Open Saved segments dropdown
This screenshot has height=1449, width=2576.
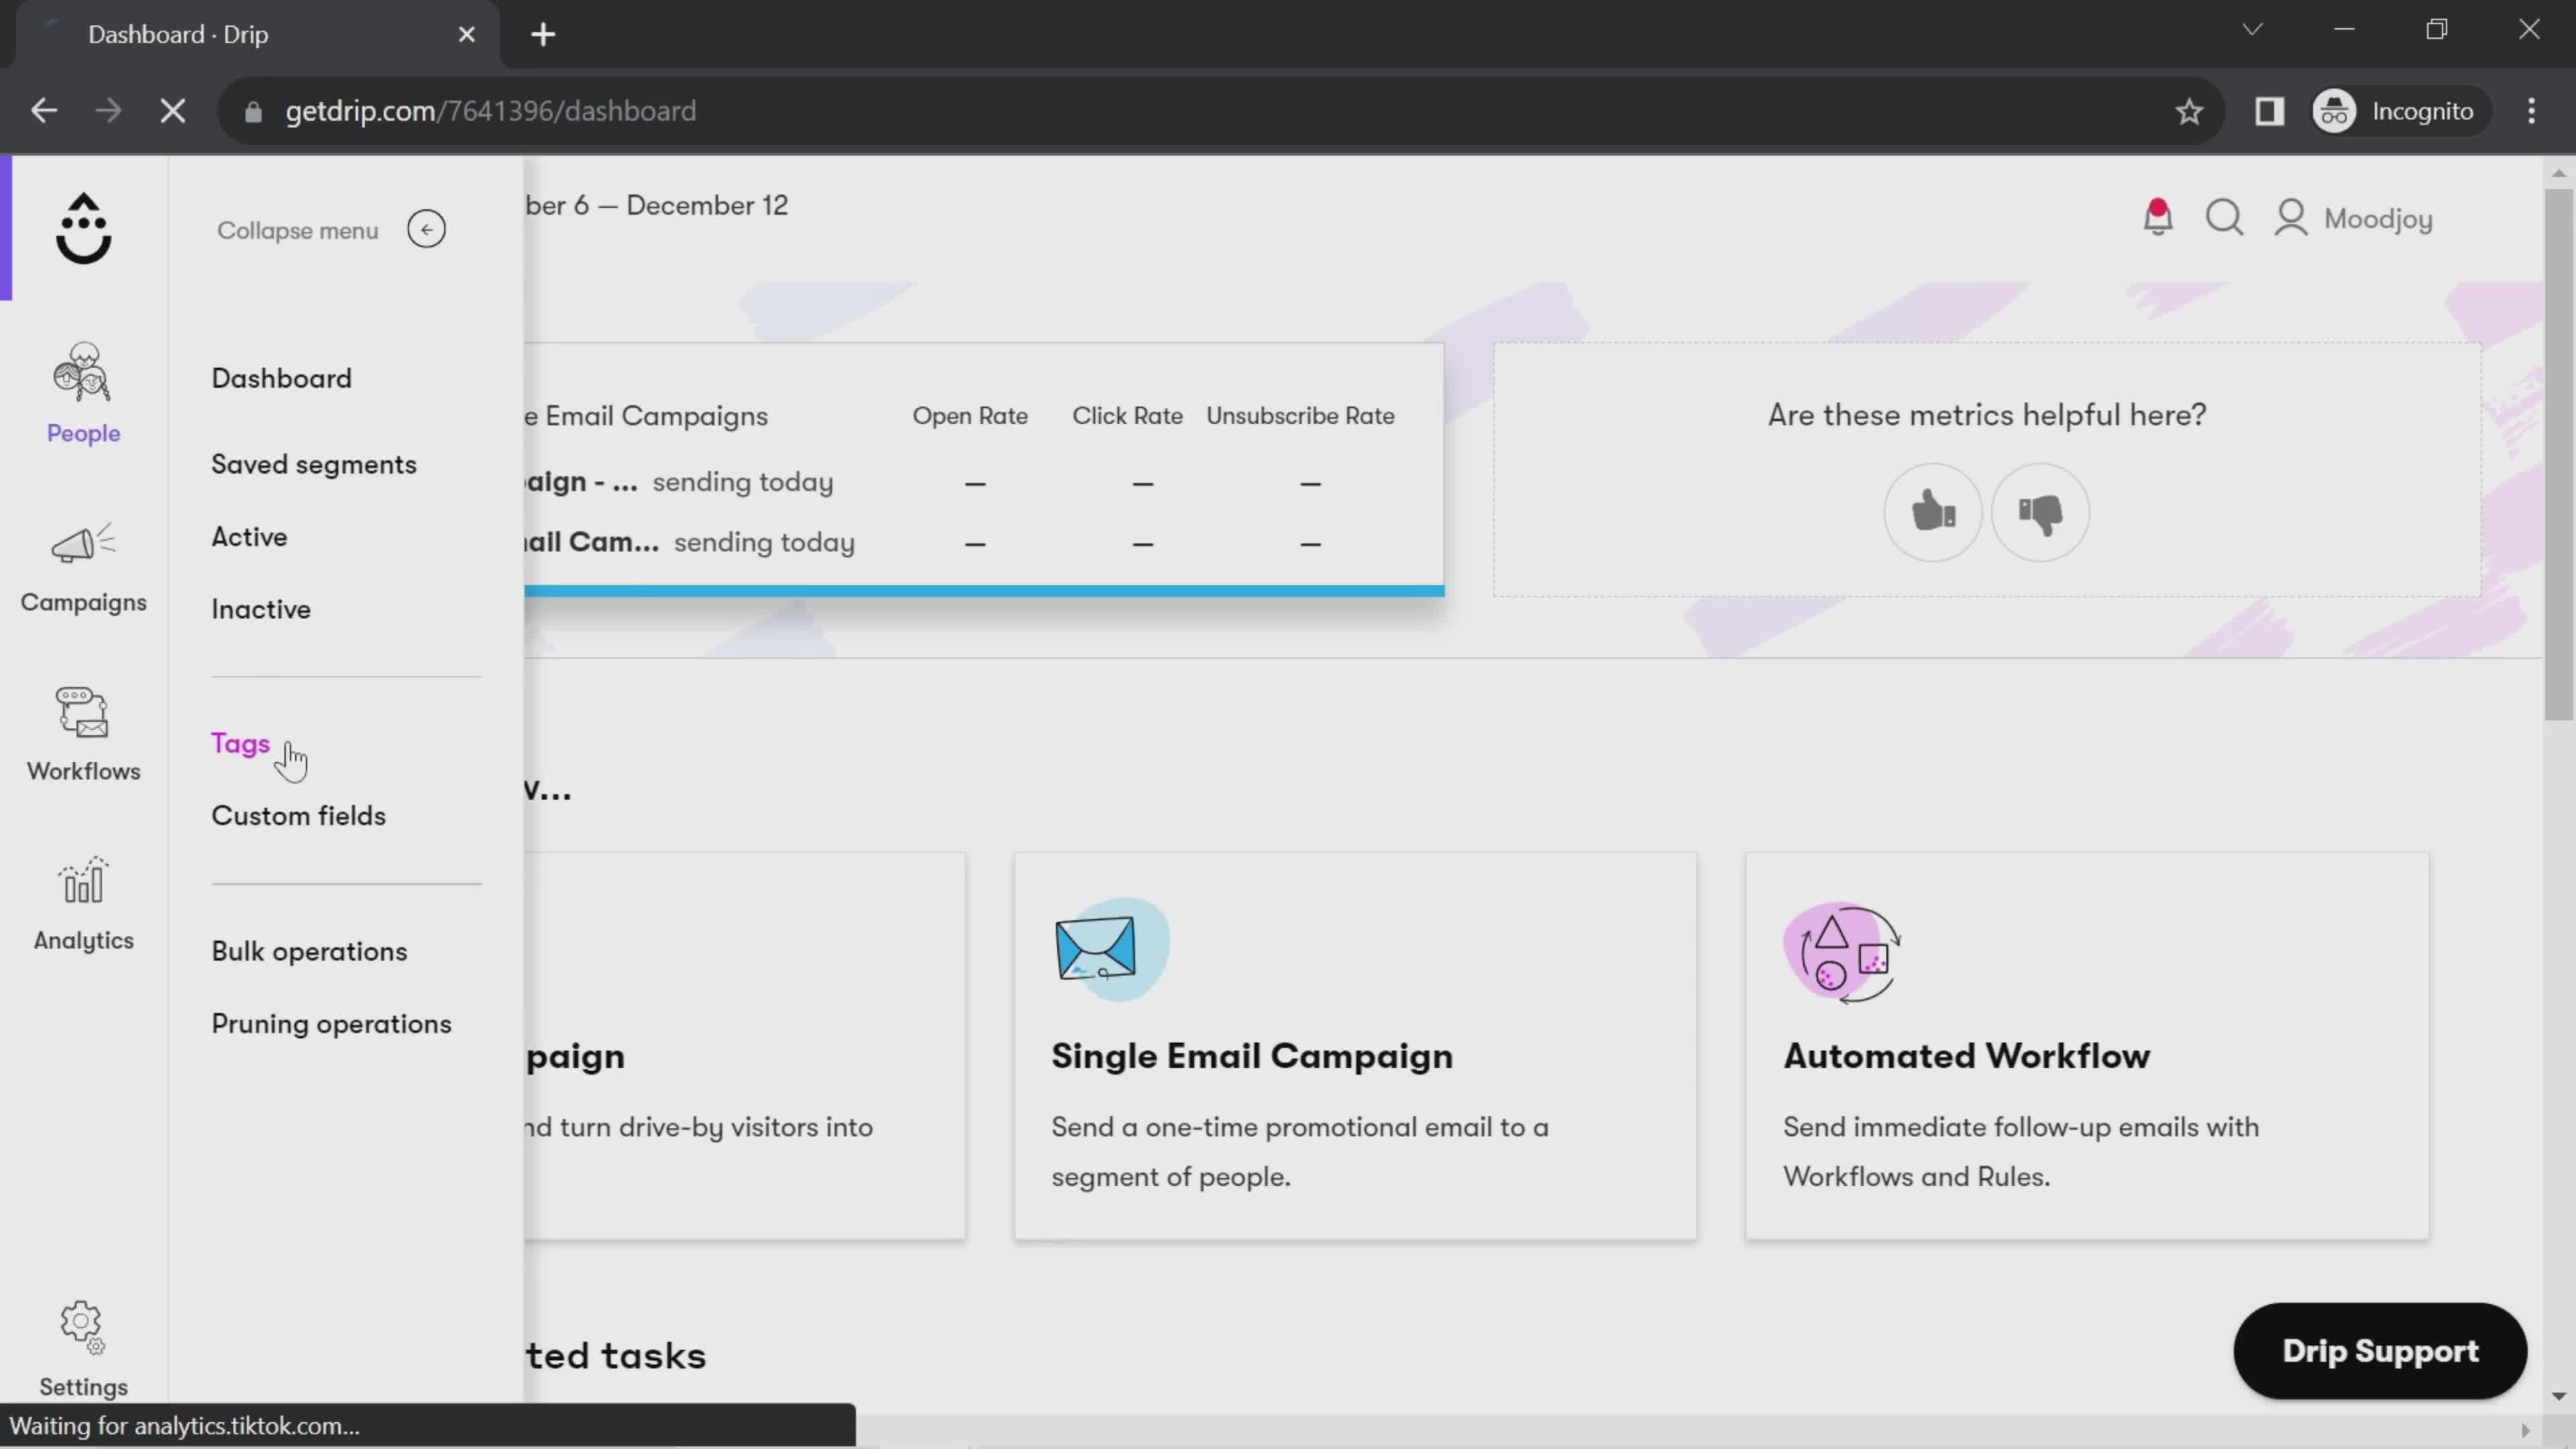pos(313,464)
